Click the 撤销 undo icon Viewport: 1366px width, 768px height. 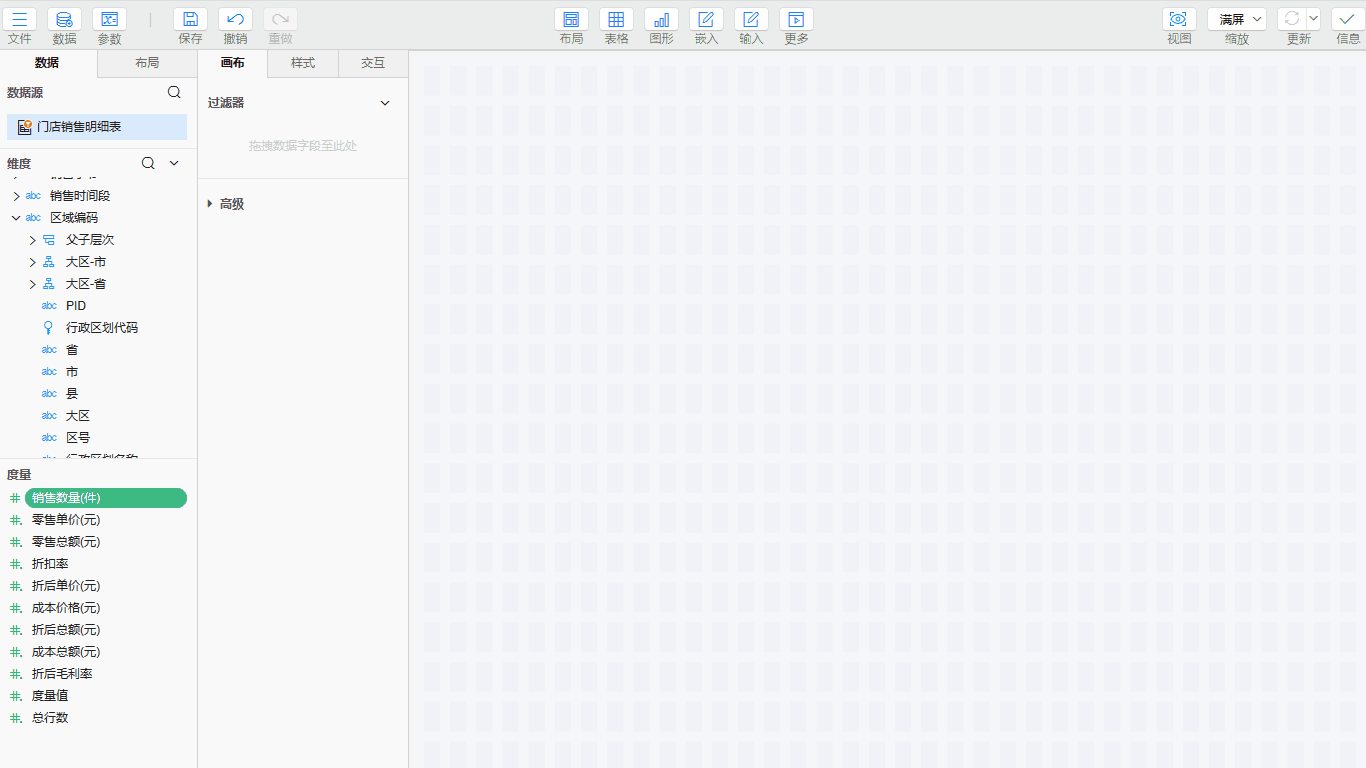(x=235, y=19)
